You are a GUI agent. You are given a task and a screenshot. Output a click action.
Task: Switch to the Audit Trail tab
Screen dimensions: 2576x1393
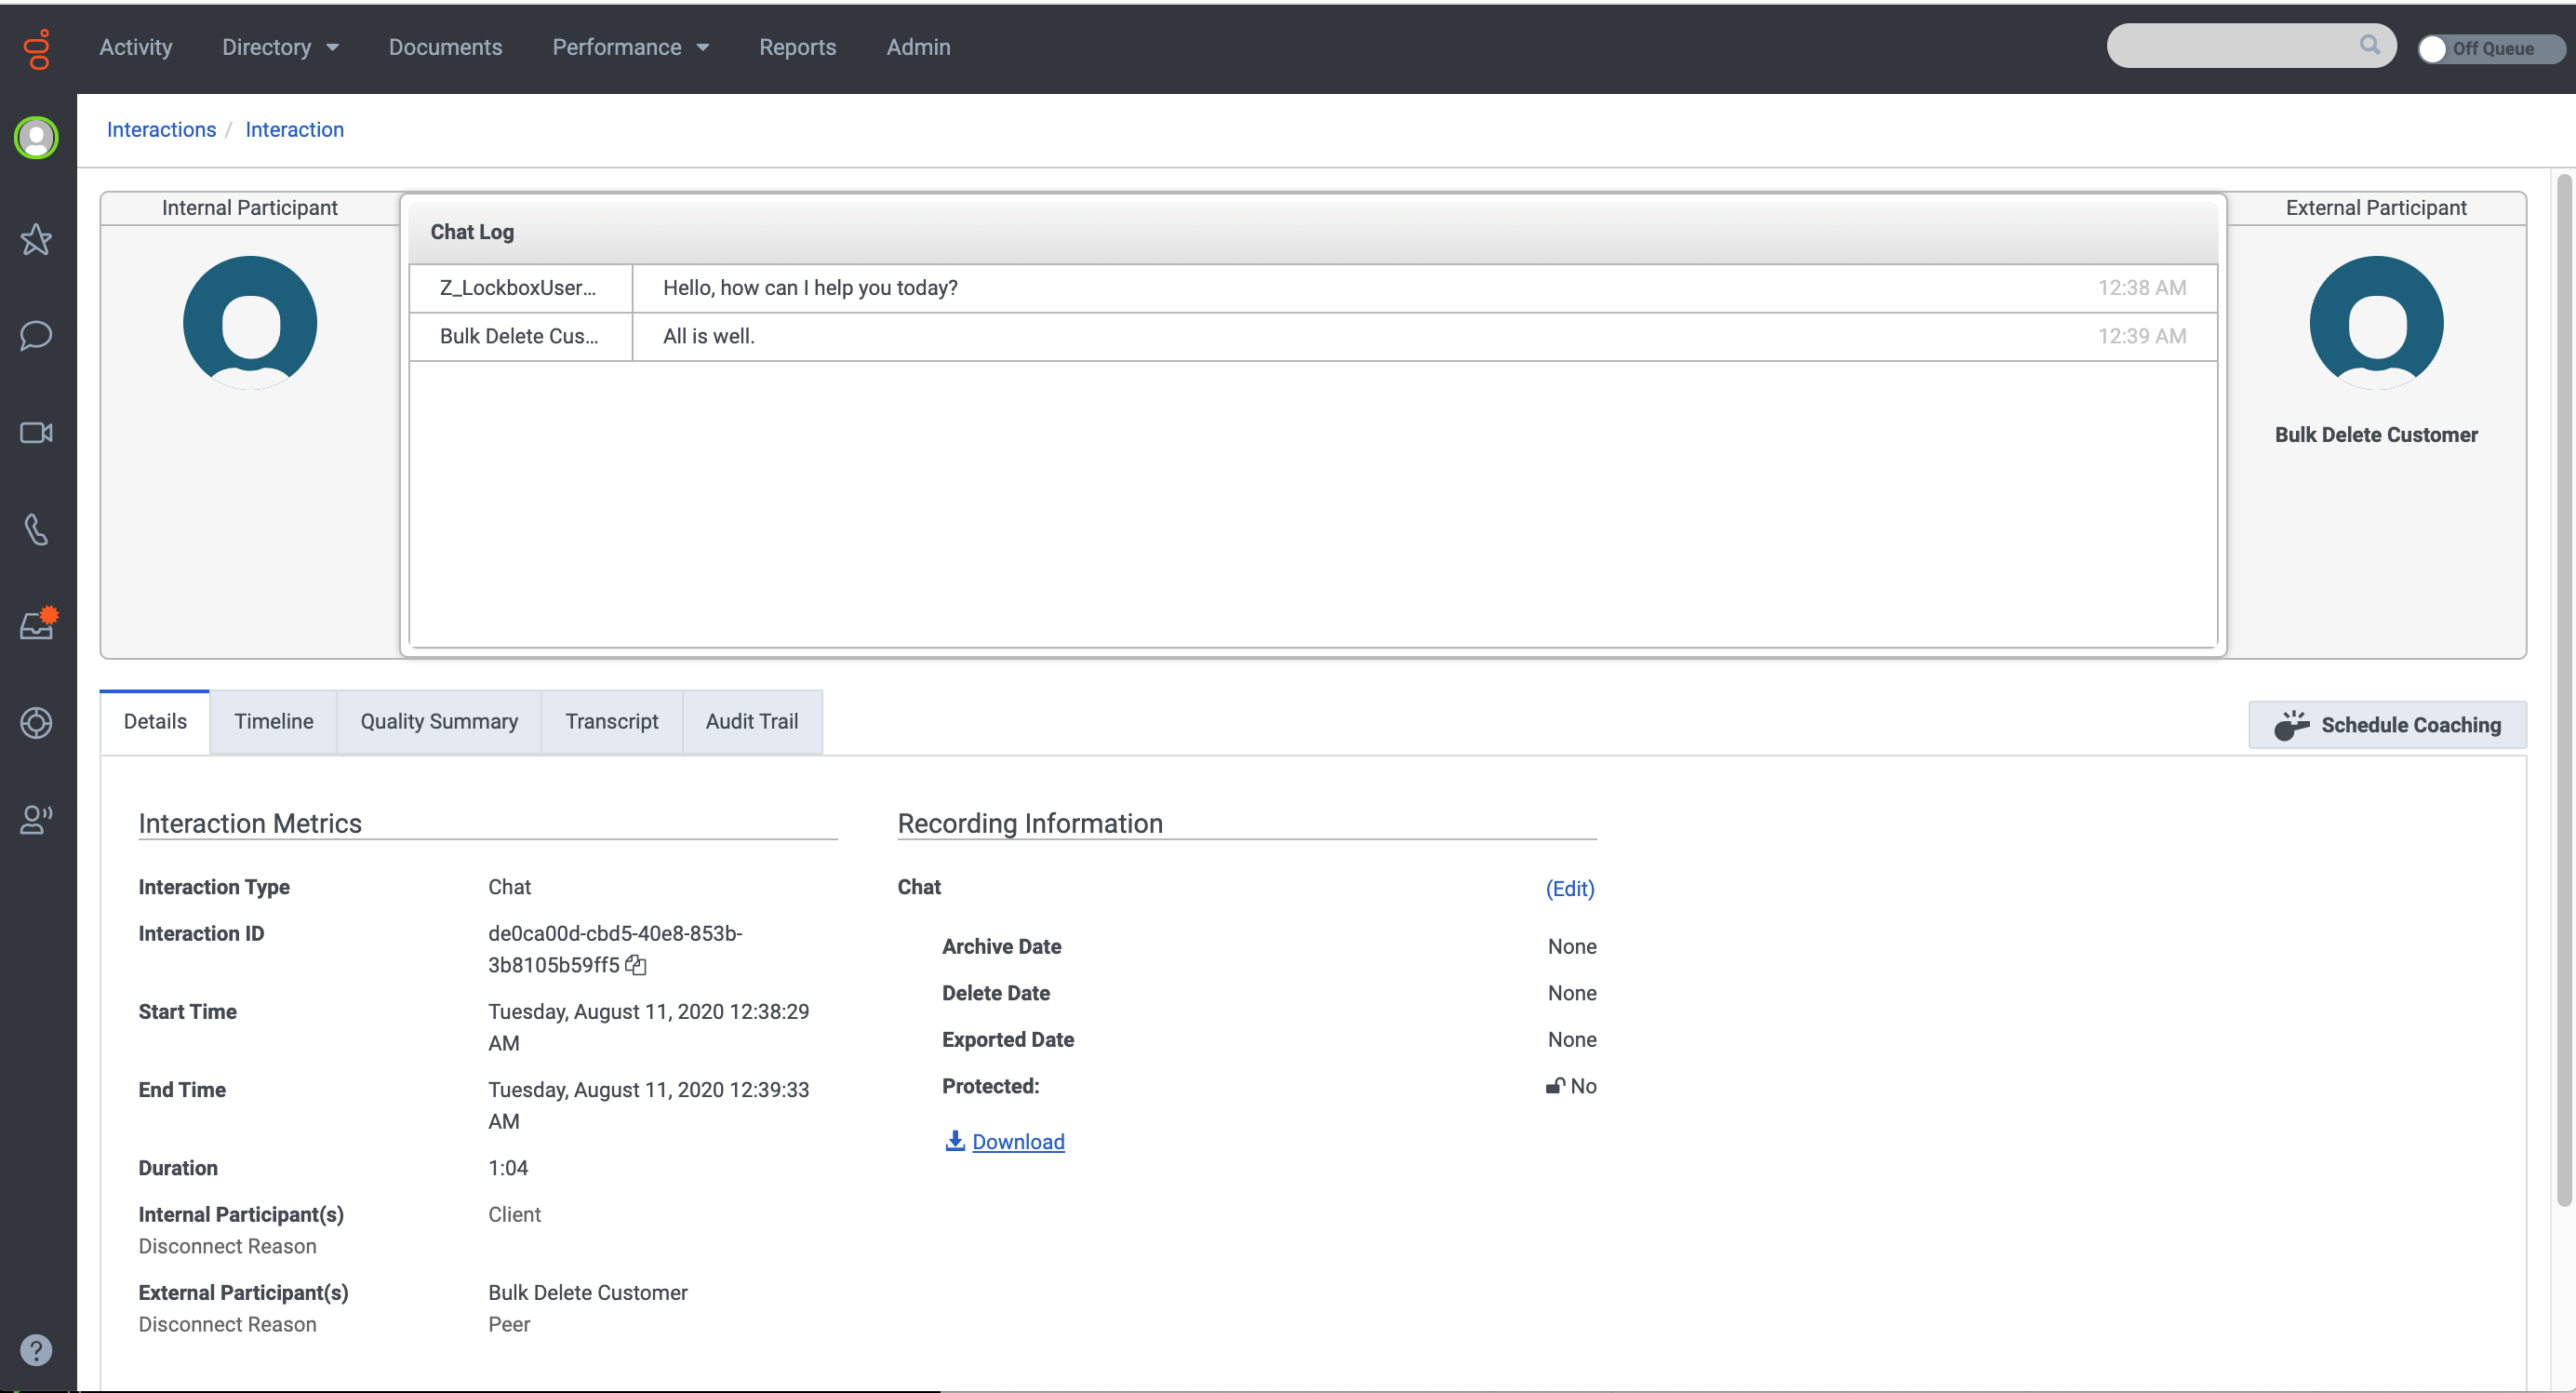click(x=752, y=721)
